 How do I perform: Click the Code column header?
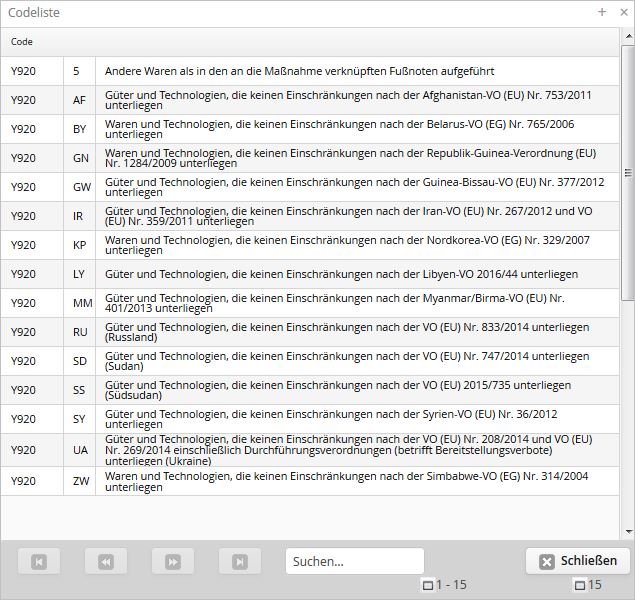(22, 42)
